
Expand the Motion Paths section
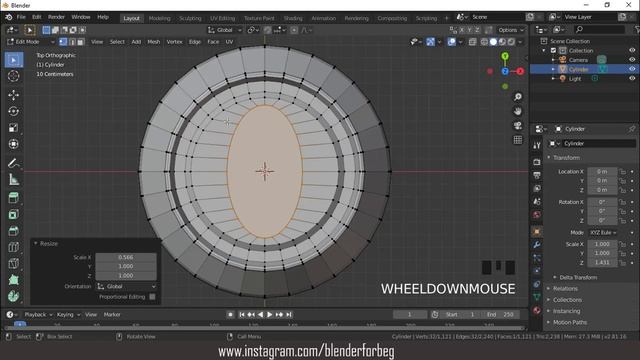pyautogui.click(x=570, y=322)
